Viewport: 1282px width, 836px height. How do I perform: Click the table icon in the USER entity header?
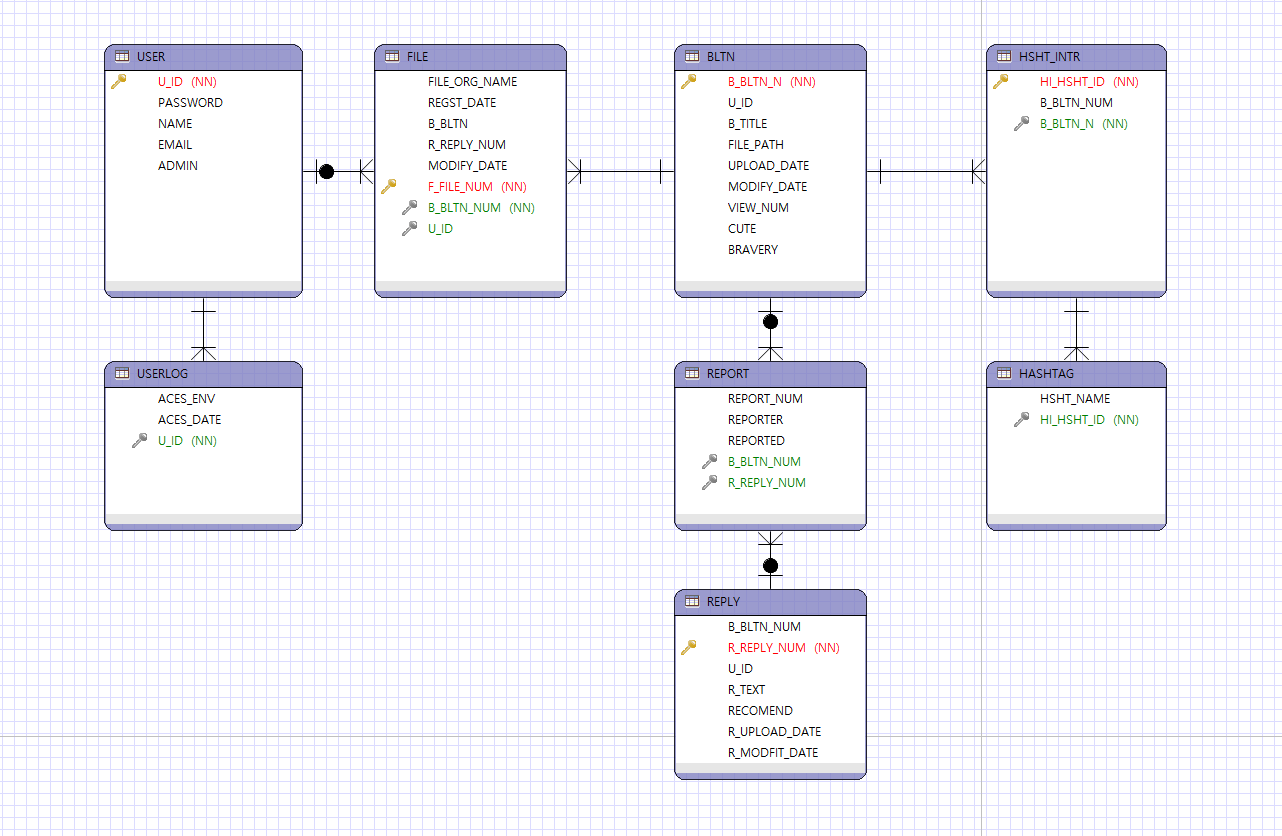coord(121,56)
